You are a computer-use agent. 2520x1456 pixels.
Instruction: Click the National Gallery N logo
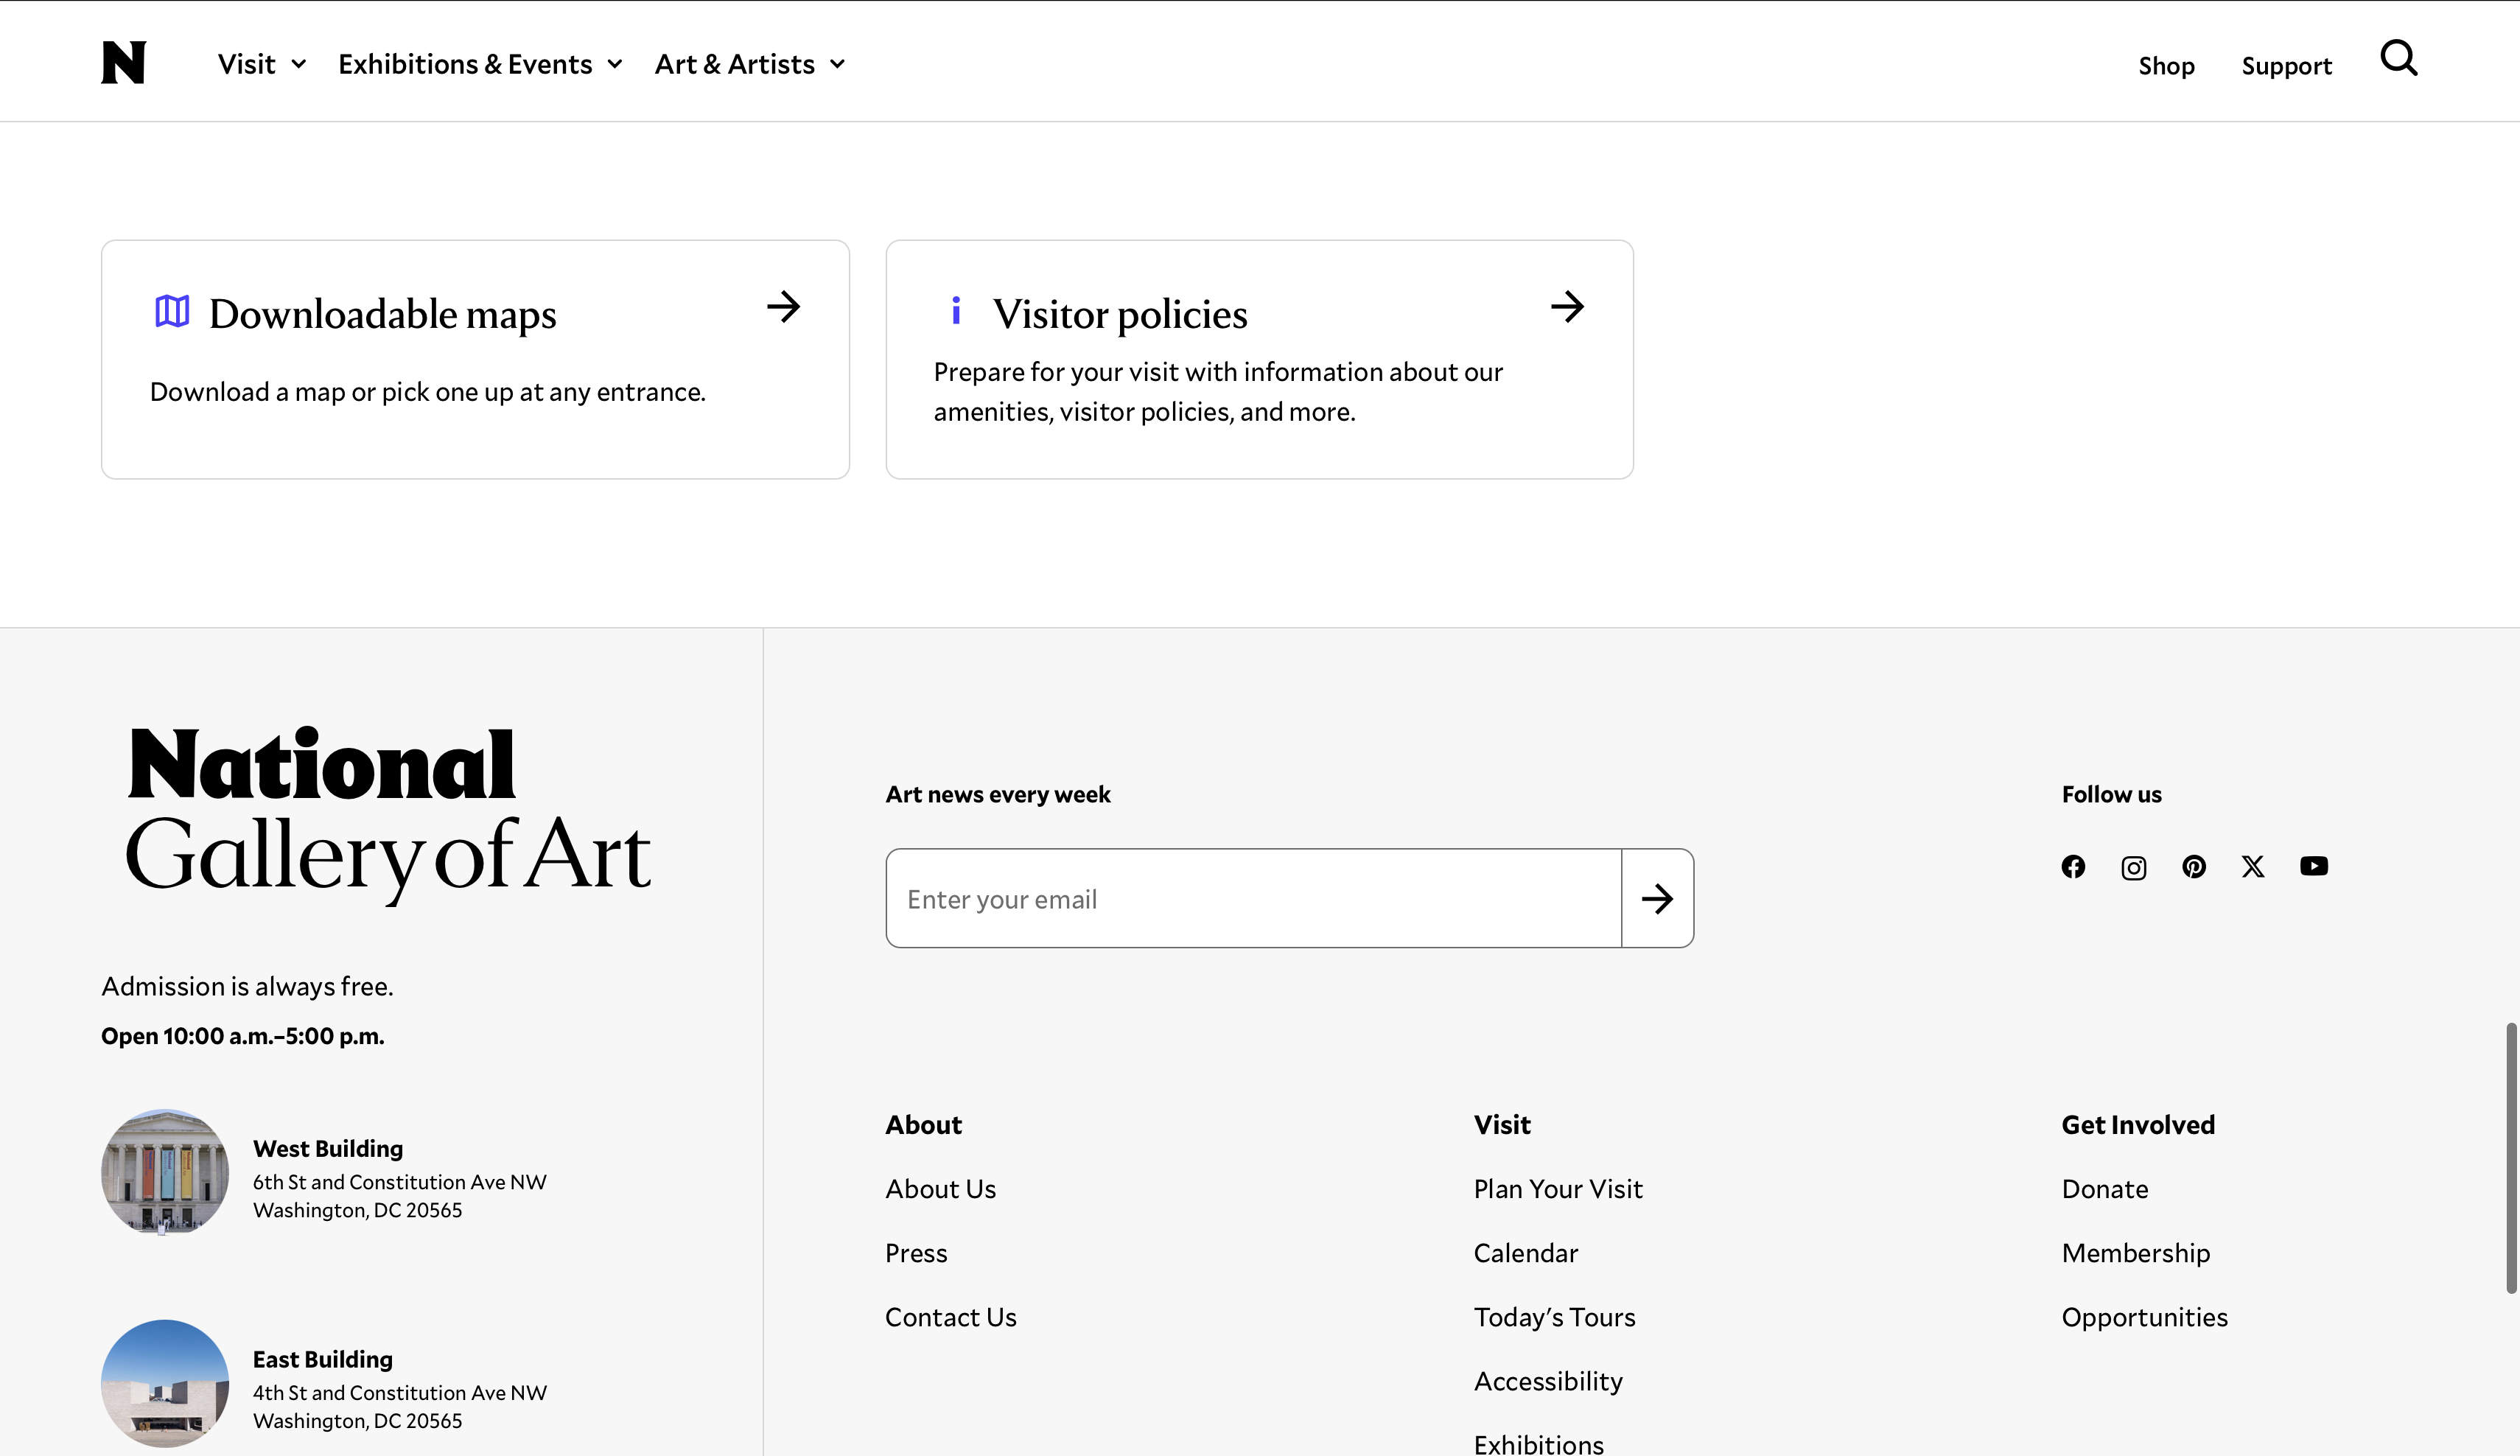click(x=124, y=62)
